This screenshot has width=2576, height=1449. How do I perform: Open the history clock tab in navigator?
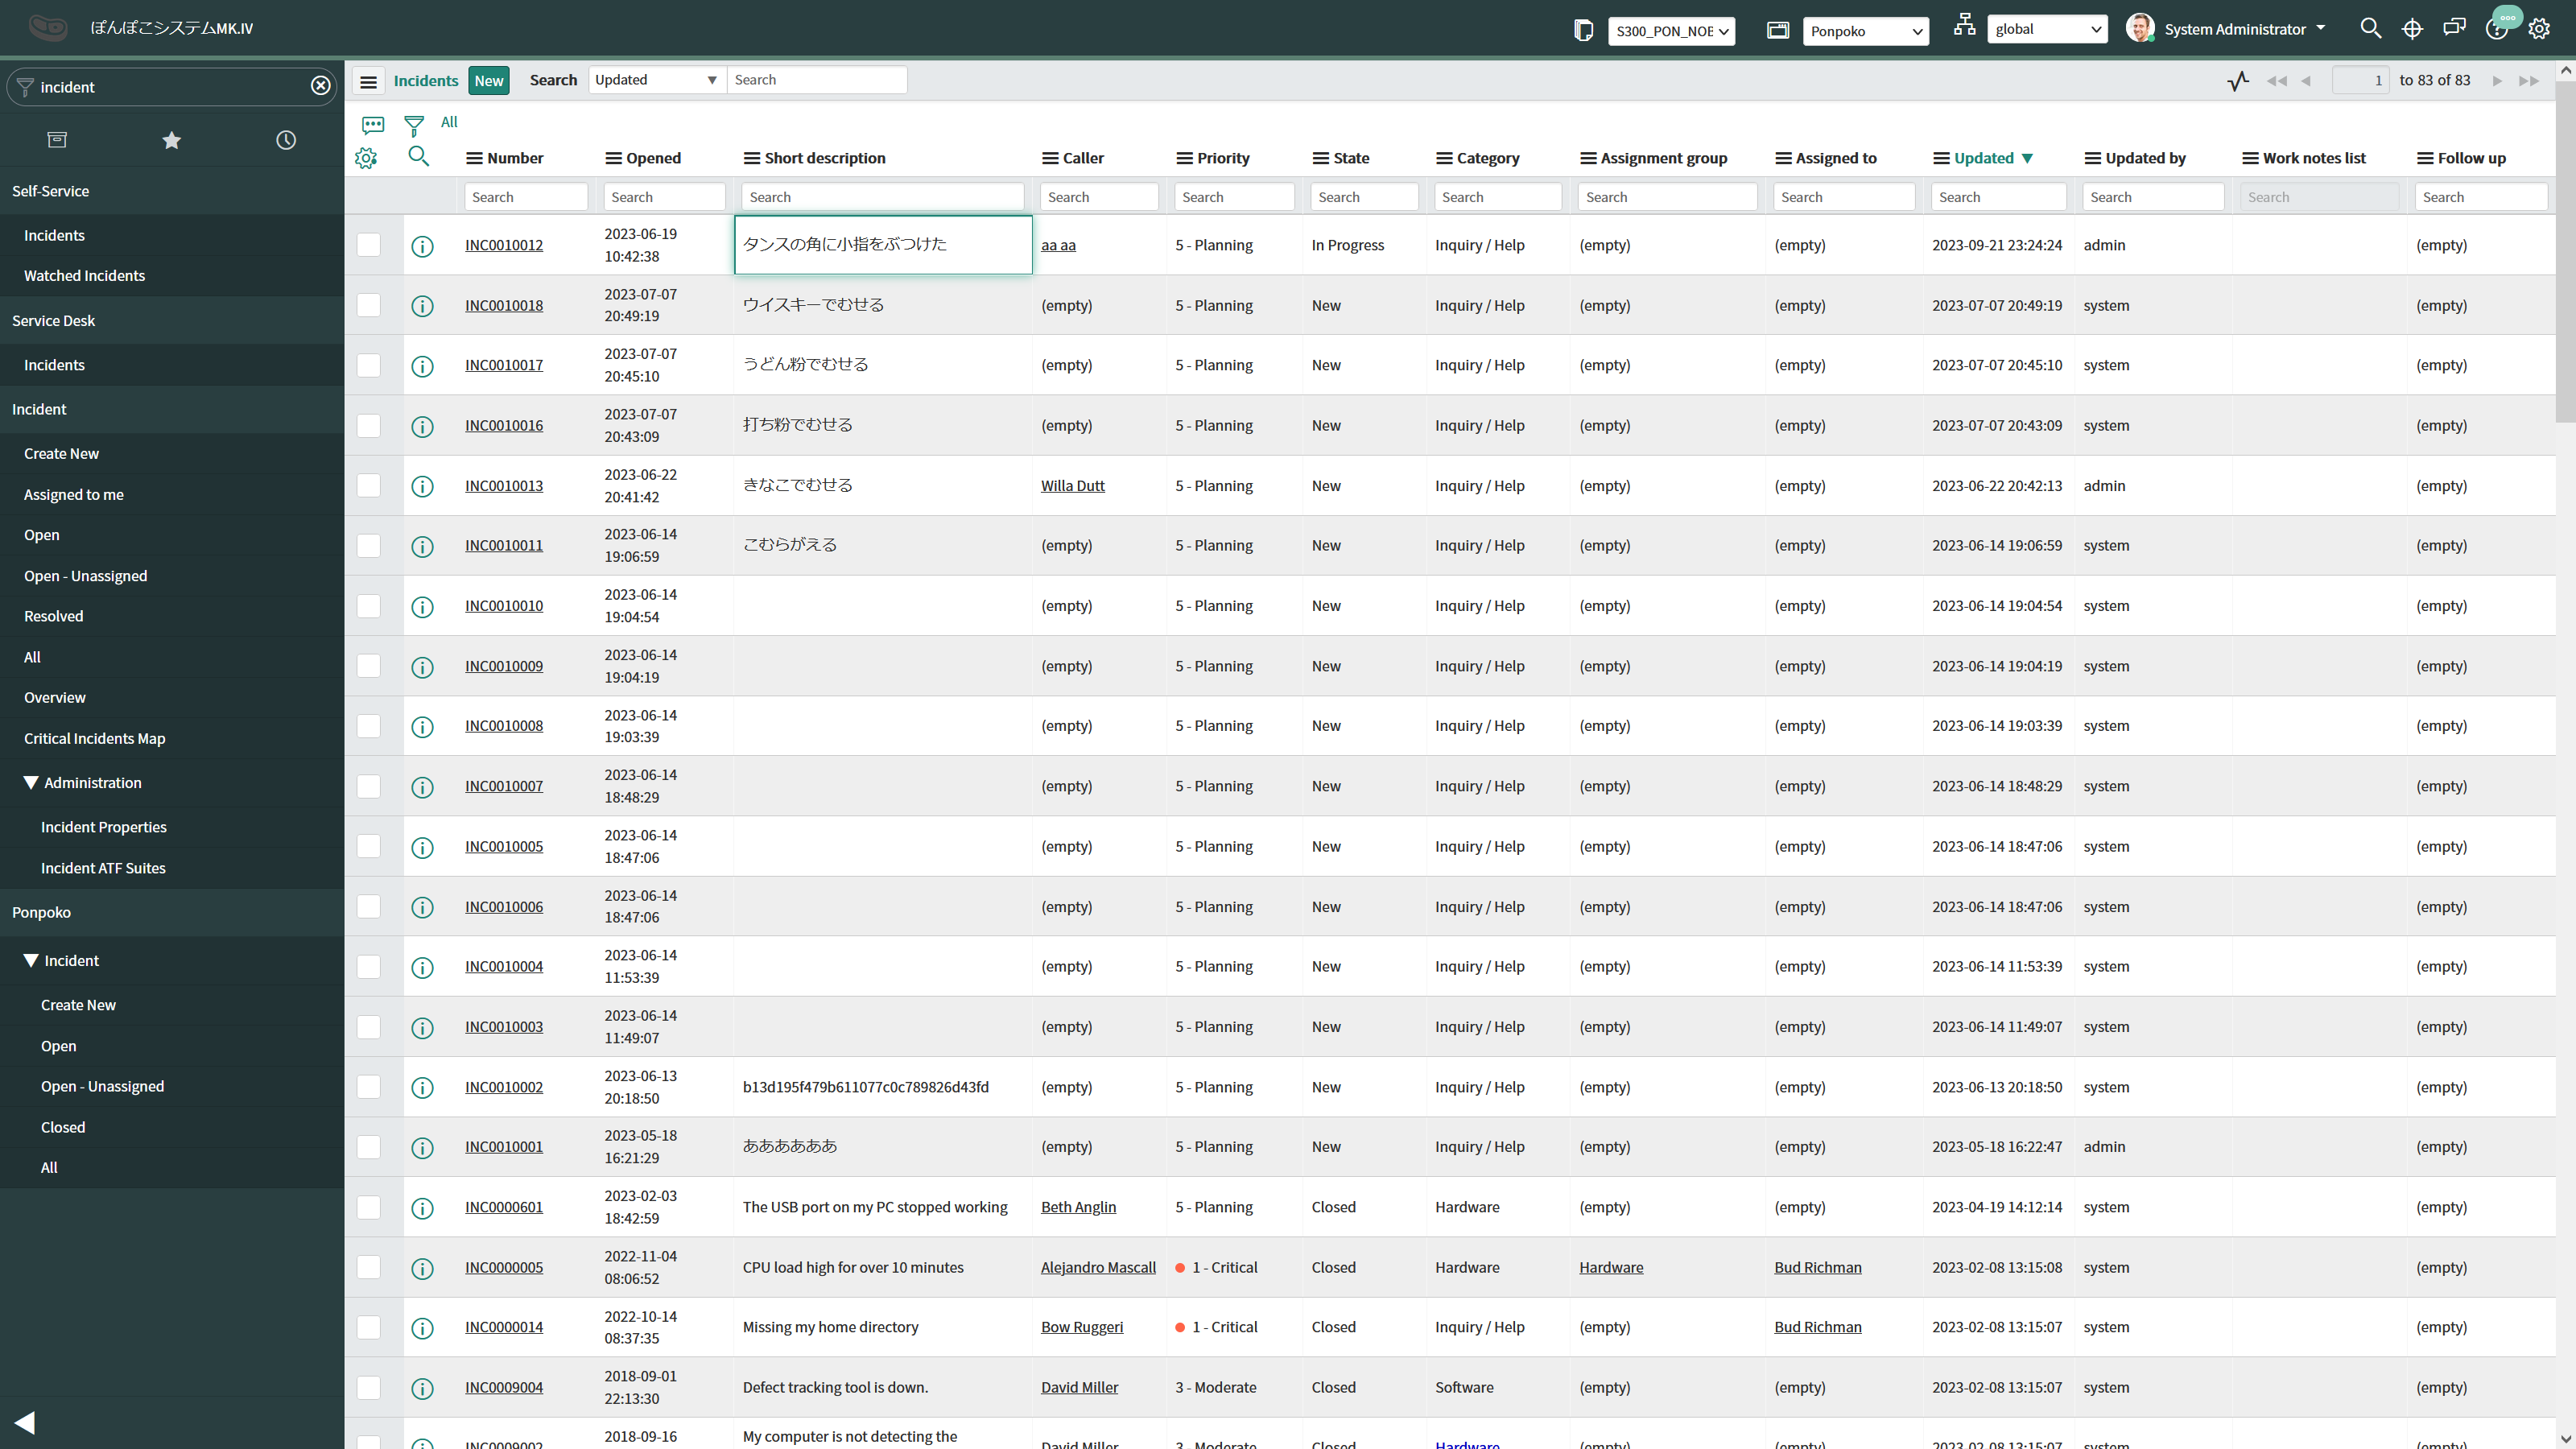[286, 140]
